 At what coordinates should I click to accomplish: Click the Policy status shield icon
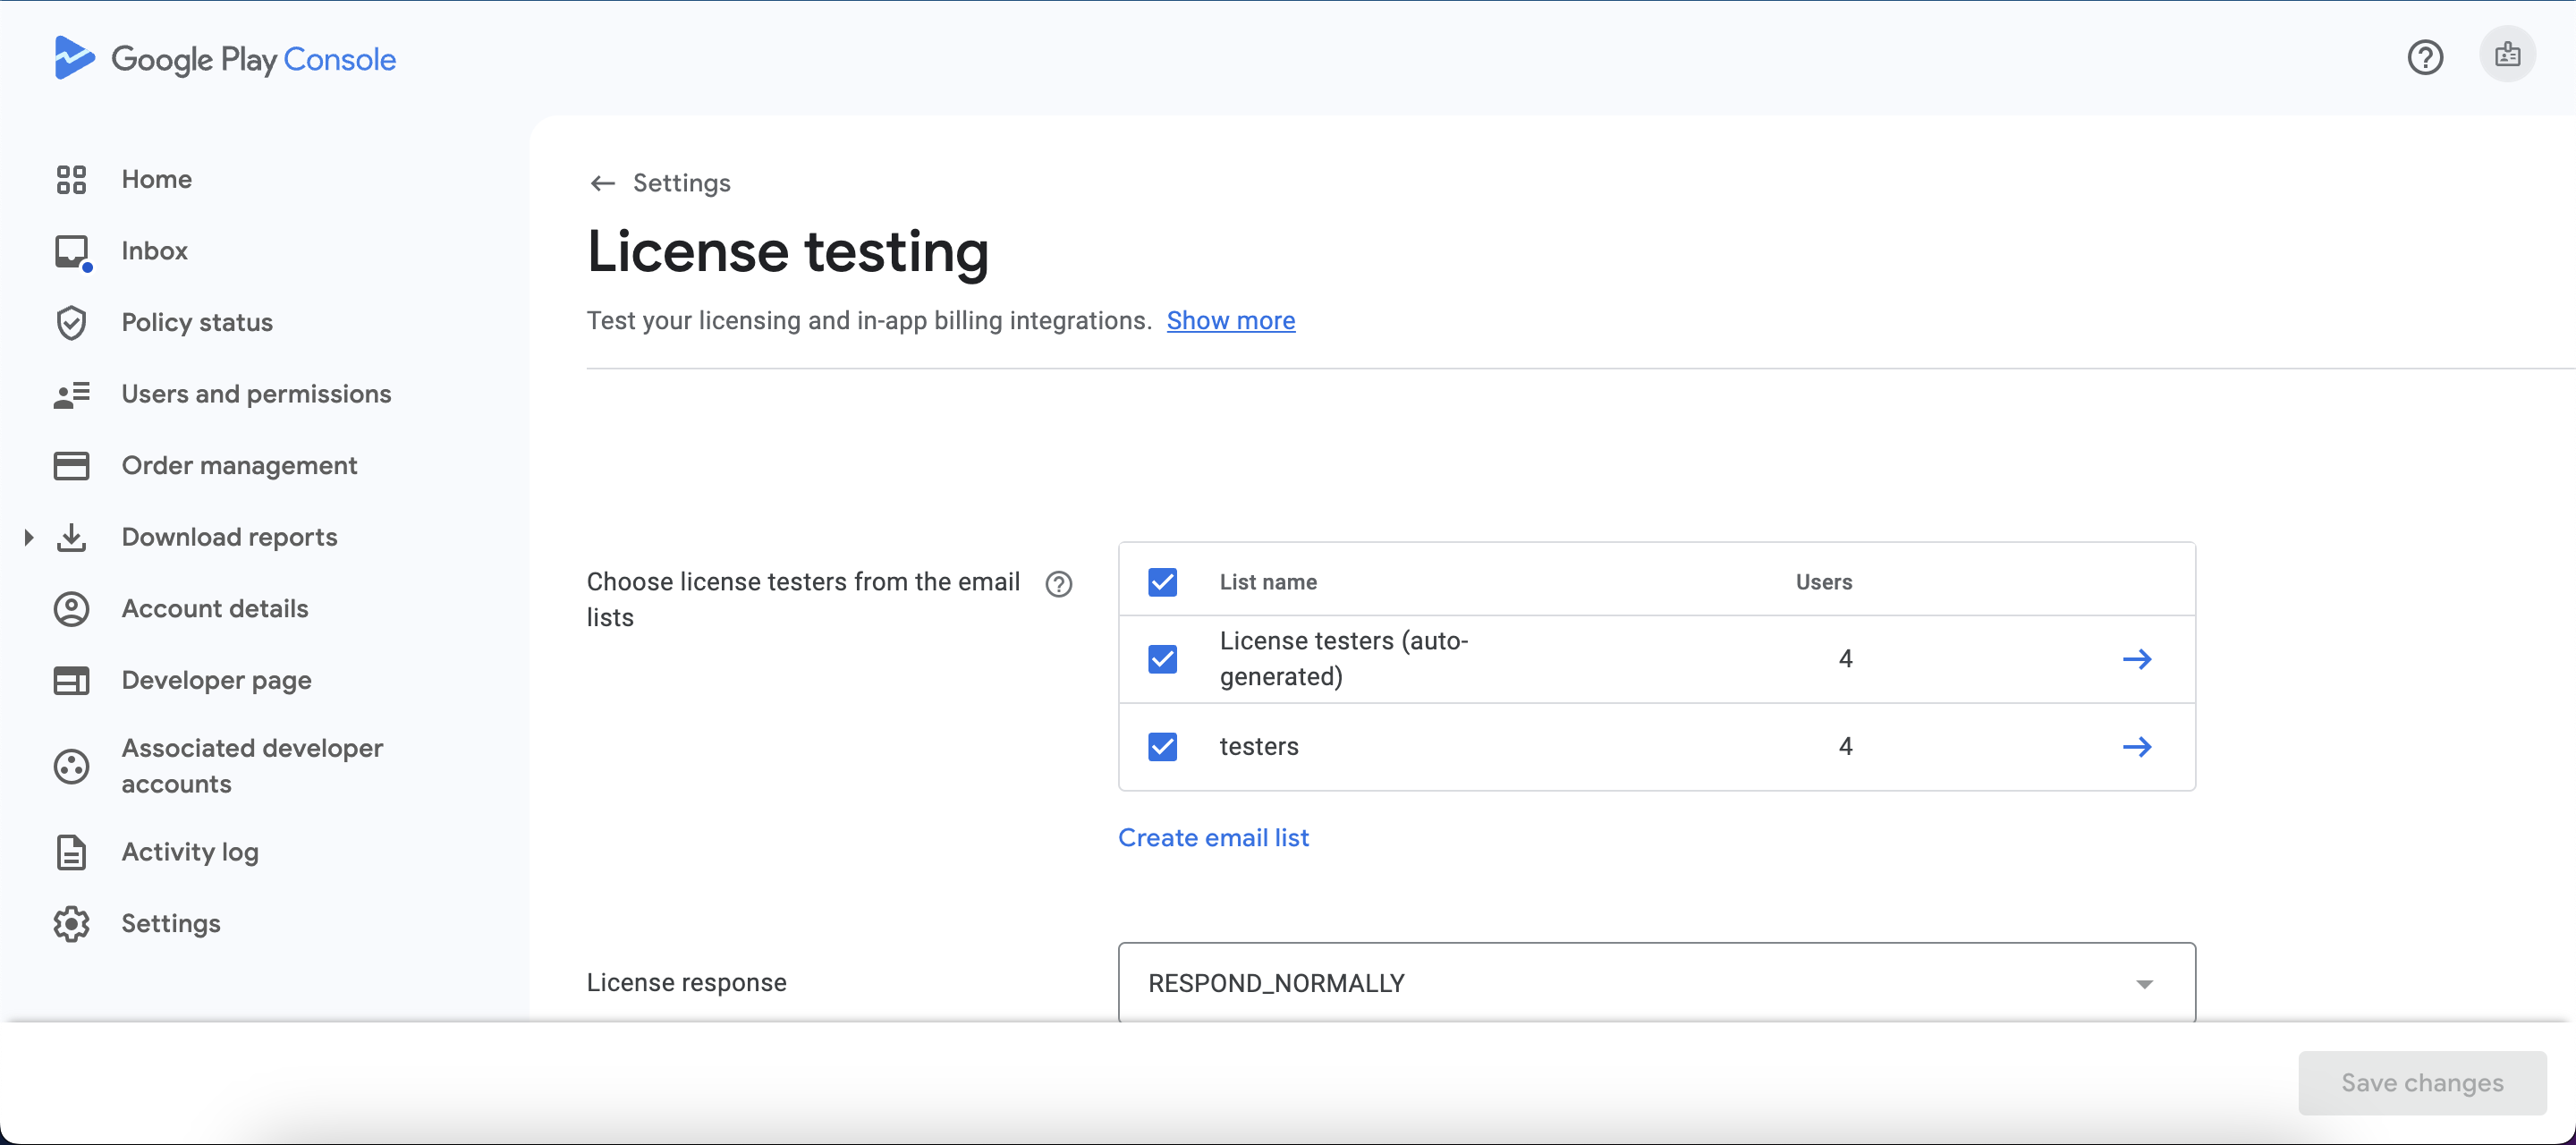click(x=71, y=322)
